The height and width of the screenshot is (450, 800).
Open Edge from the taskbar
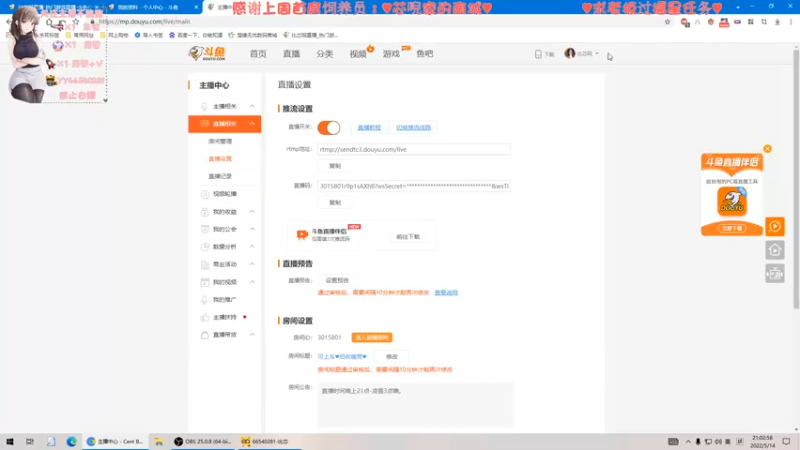pyautogui.click(x=71, y=441)
